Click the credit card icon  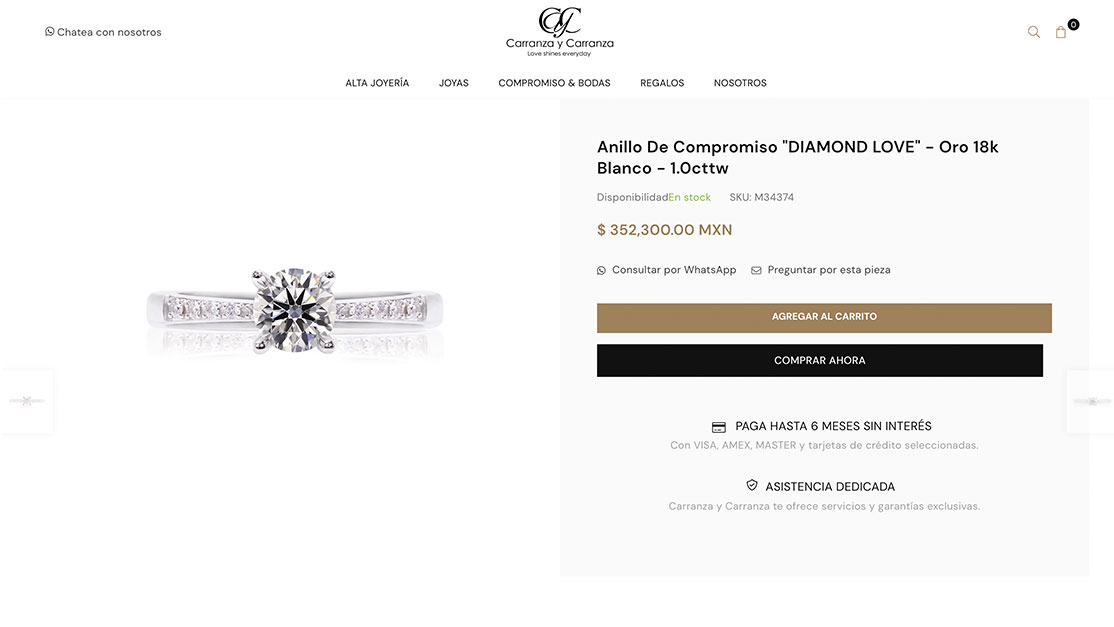coord(719,427)
